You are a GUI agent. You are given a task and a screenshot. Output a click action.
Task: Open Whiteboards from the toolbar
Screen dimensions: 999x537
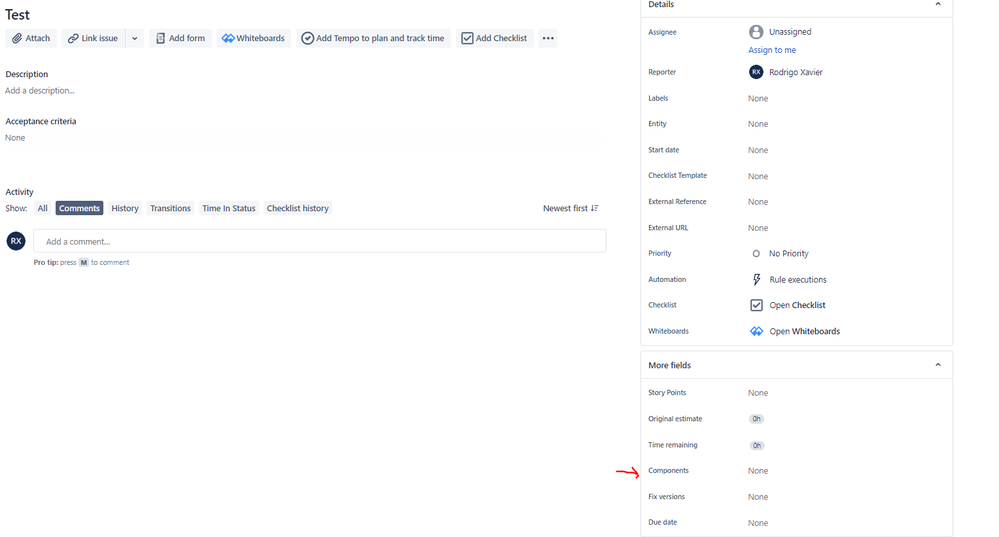point(254,38)
